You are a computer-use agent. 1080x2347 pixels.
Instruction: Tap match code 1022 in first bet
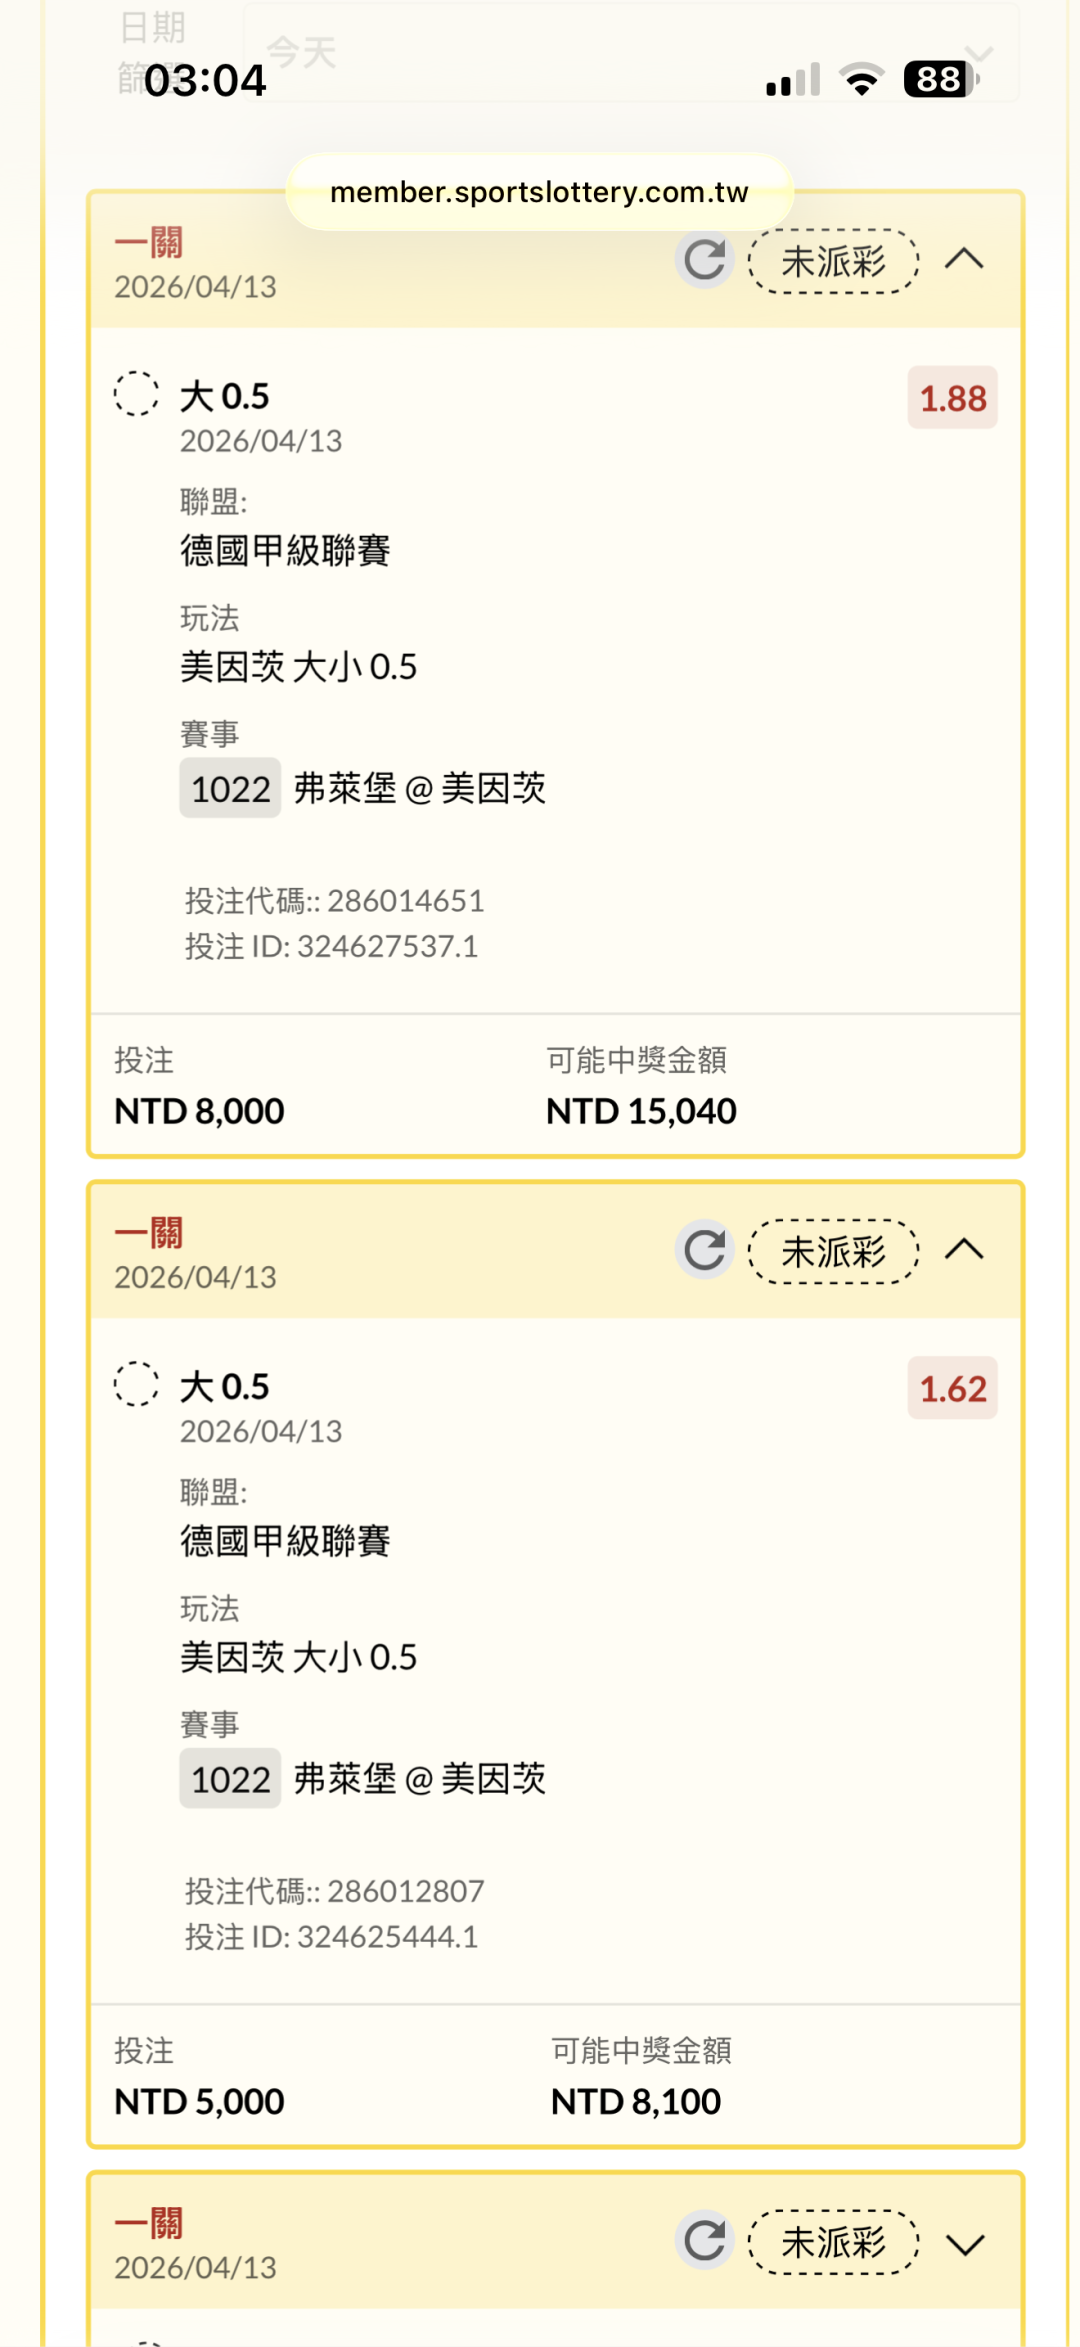coord(230,789)
